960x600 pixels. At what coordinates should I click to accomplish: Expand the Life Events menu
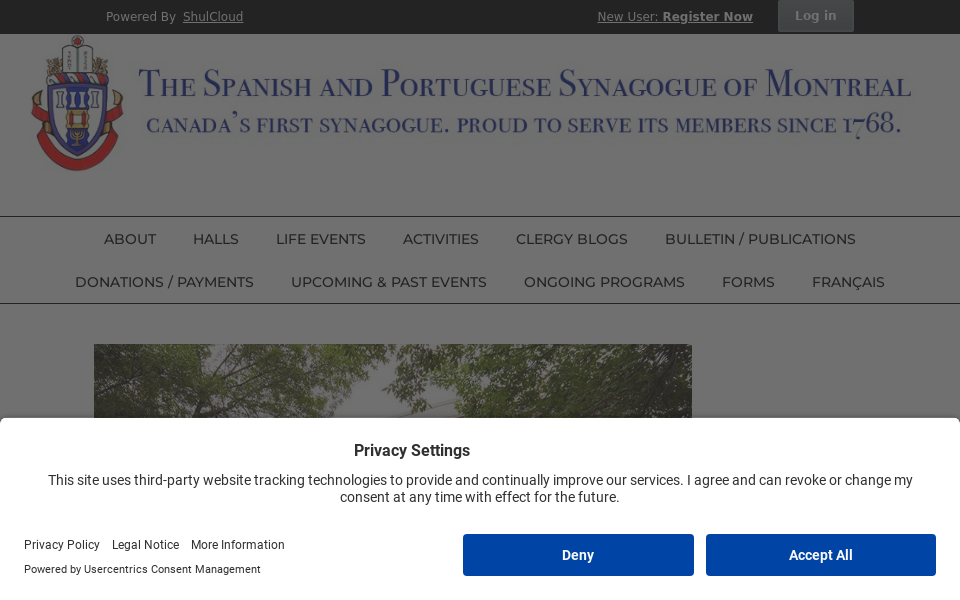point(321,239)
